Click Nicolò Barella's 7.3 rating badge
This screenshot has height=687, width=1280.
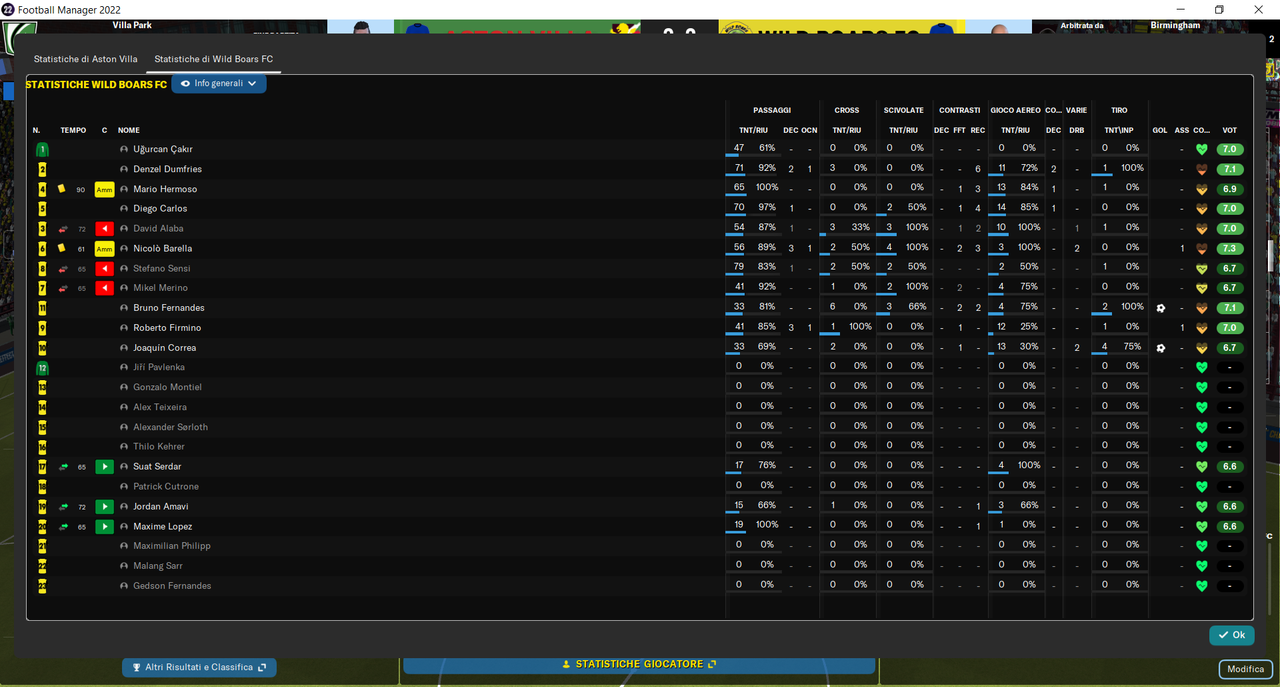(x=1230, y=248)
